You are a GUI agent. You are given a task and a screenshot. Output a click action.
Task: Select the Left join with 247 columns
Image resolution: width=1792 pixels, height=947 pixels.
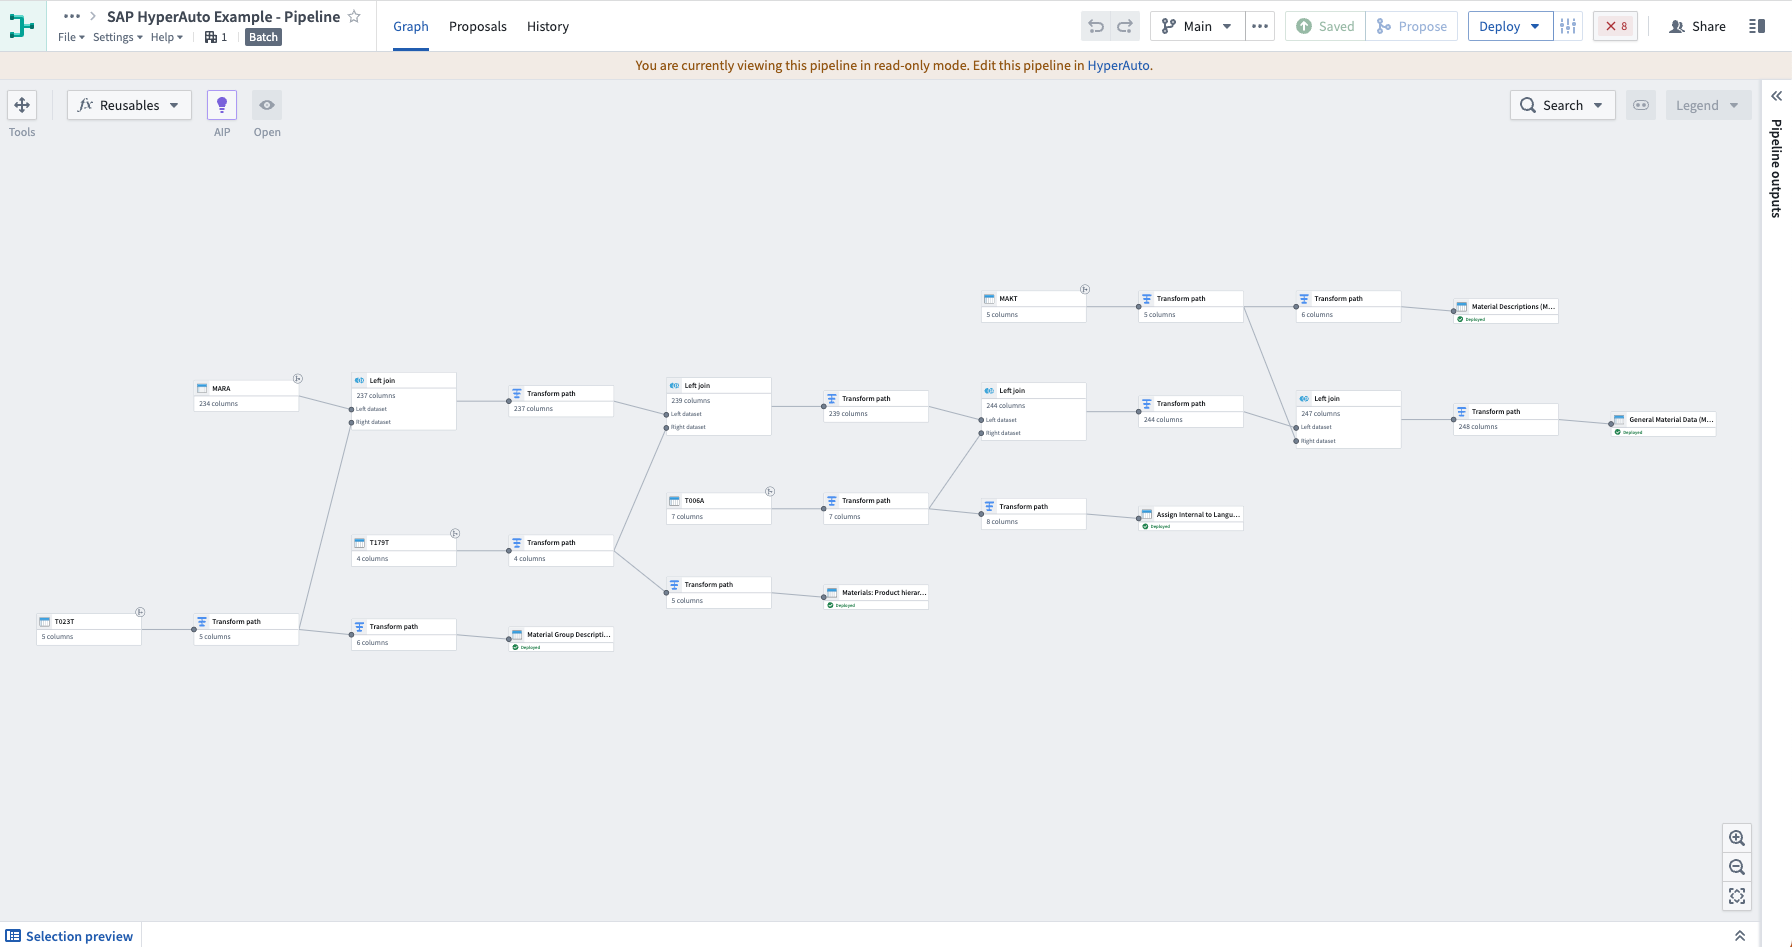coord(1349,419)
